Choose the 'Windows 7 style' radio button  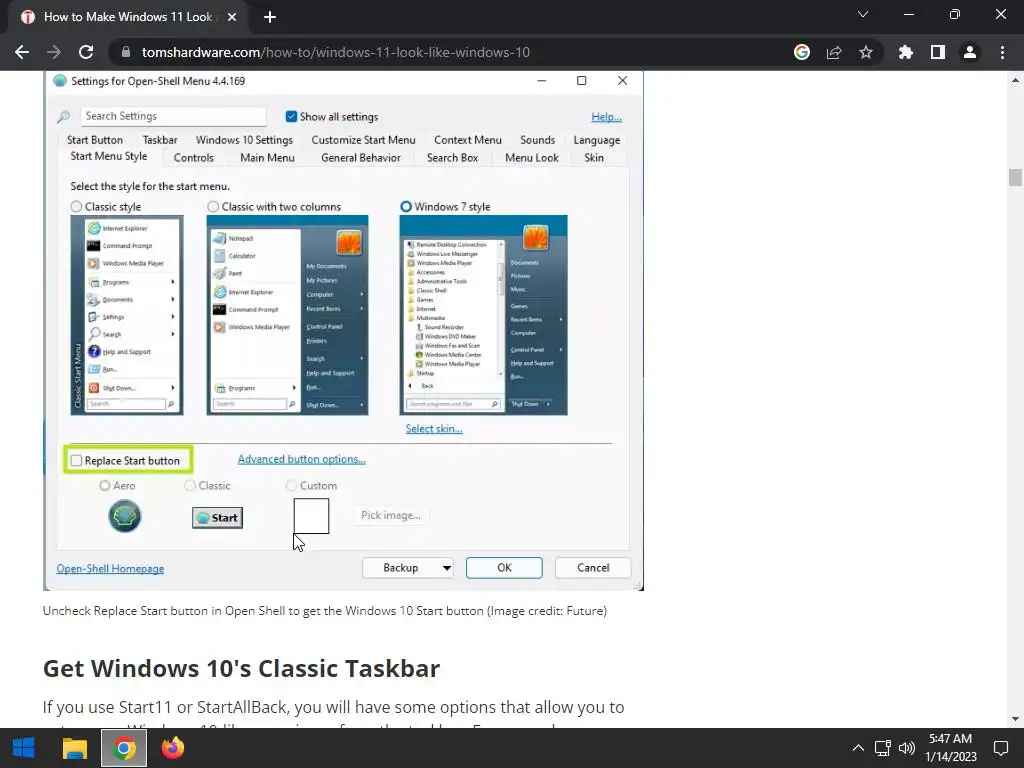tap(406, 206)
